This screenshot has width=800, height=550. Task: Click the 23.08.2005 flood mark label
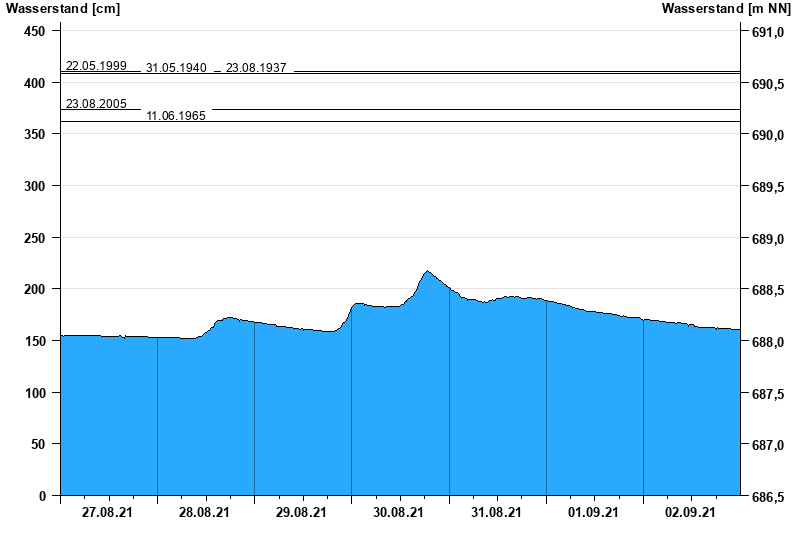point(96,104)
